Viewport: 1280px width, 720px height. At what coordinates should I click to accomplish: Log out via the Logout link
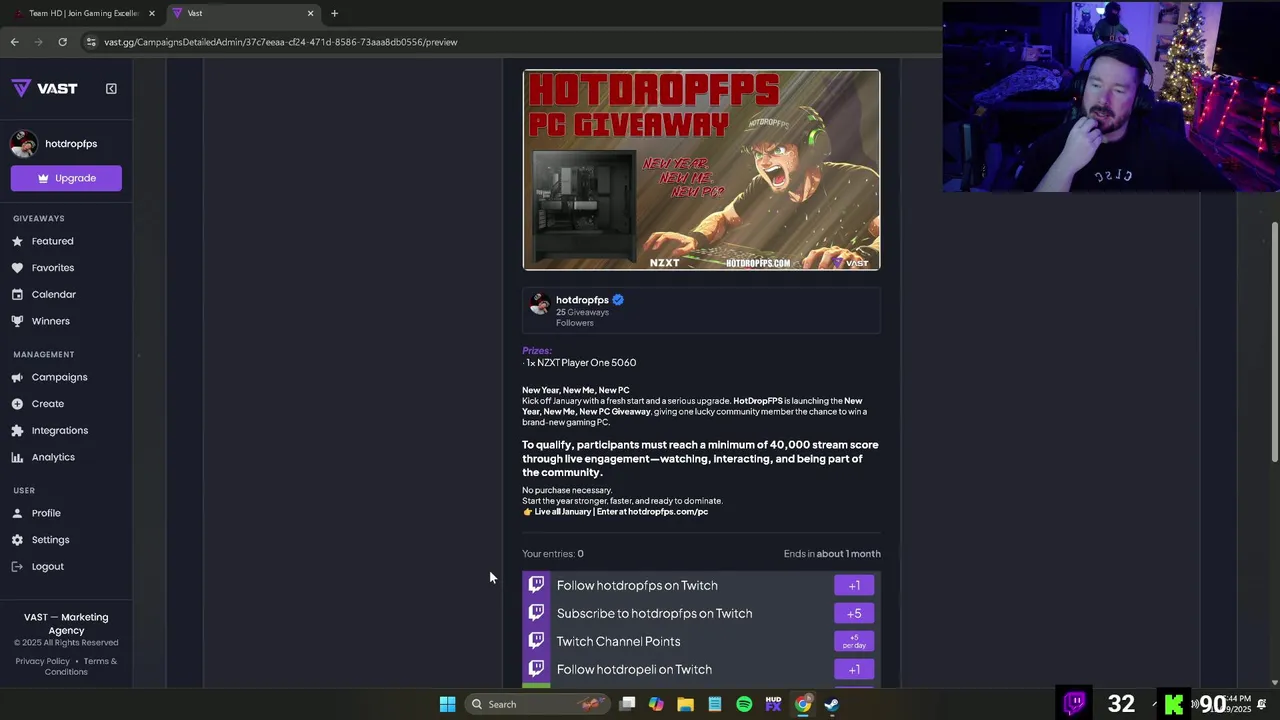pos(48,567)
